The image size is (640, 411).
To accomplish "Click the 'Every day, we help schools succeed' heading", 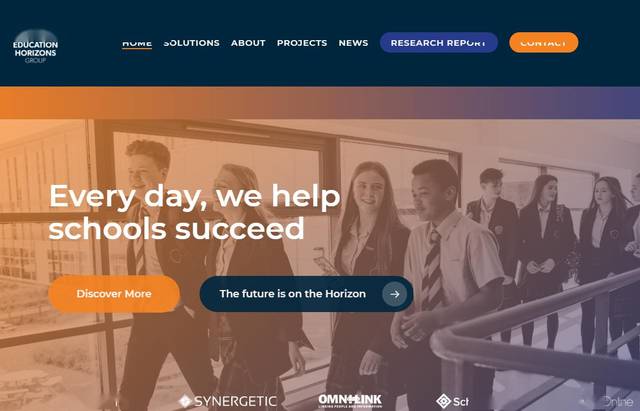I will coord(194,212).
